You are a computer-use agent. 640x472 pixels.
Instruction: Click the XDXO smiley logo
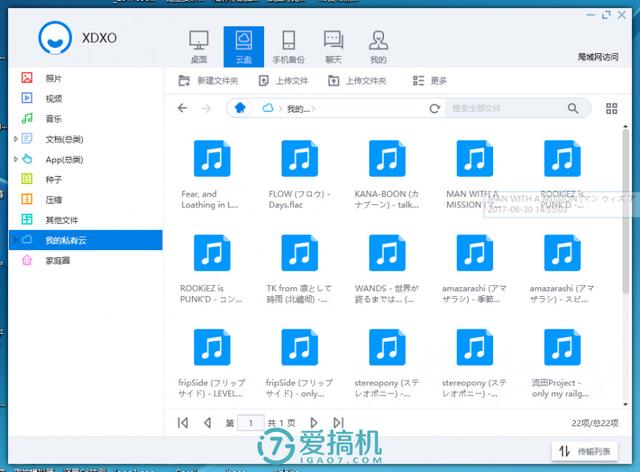pyautogui.click(x=55, y=38)
